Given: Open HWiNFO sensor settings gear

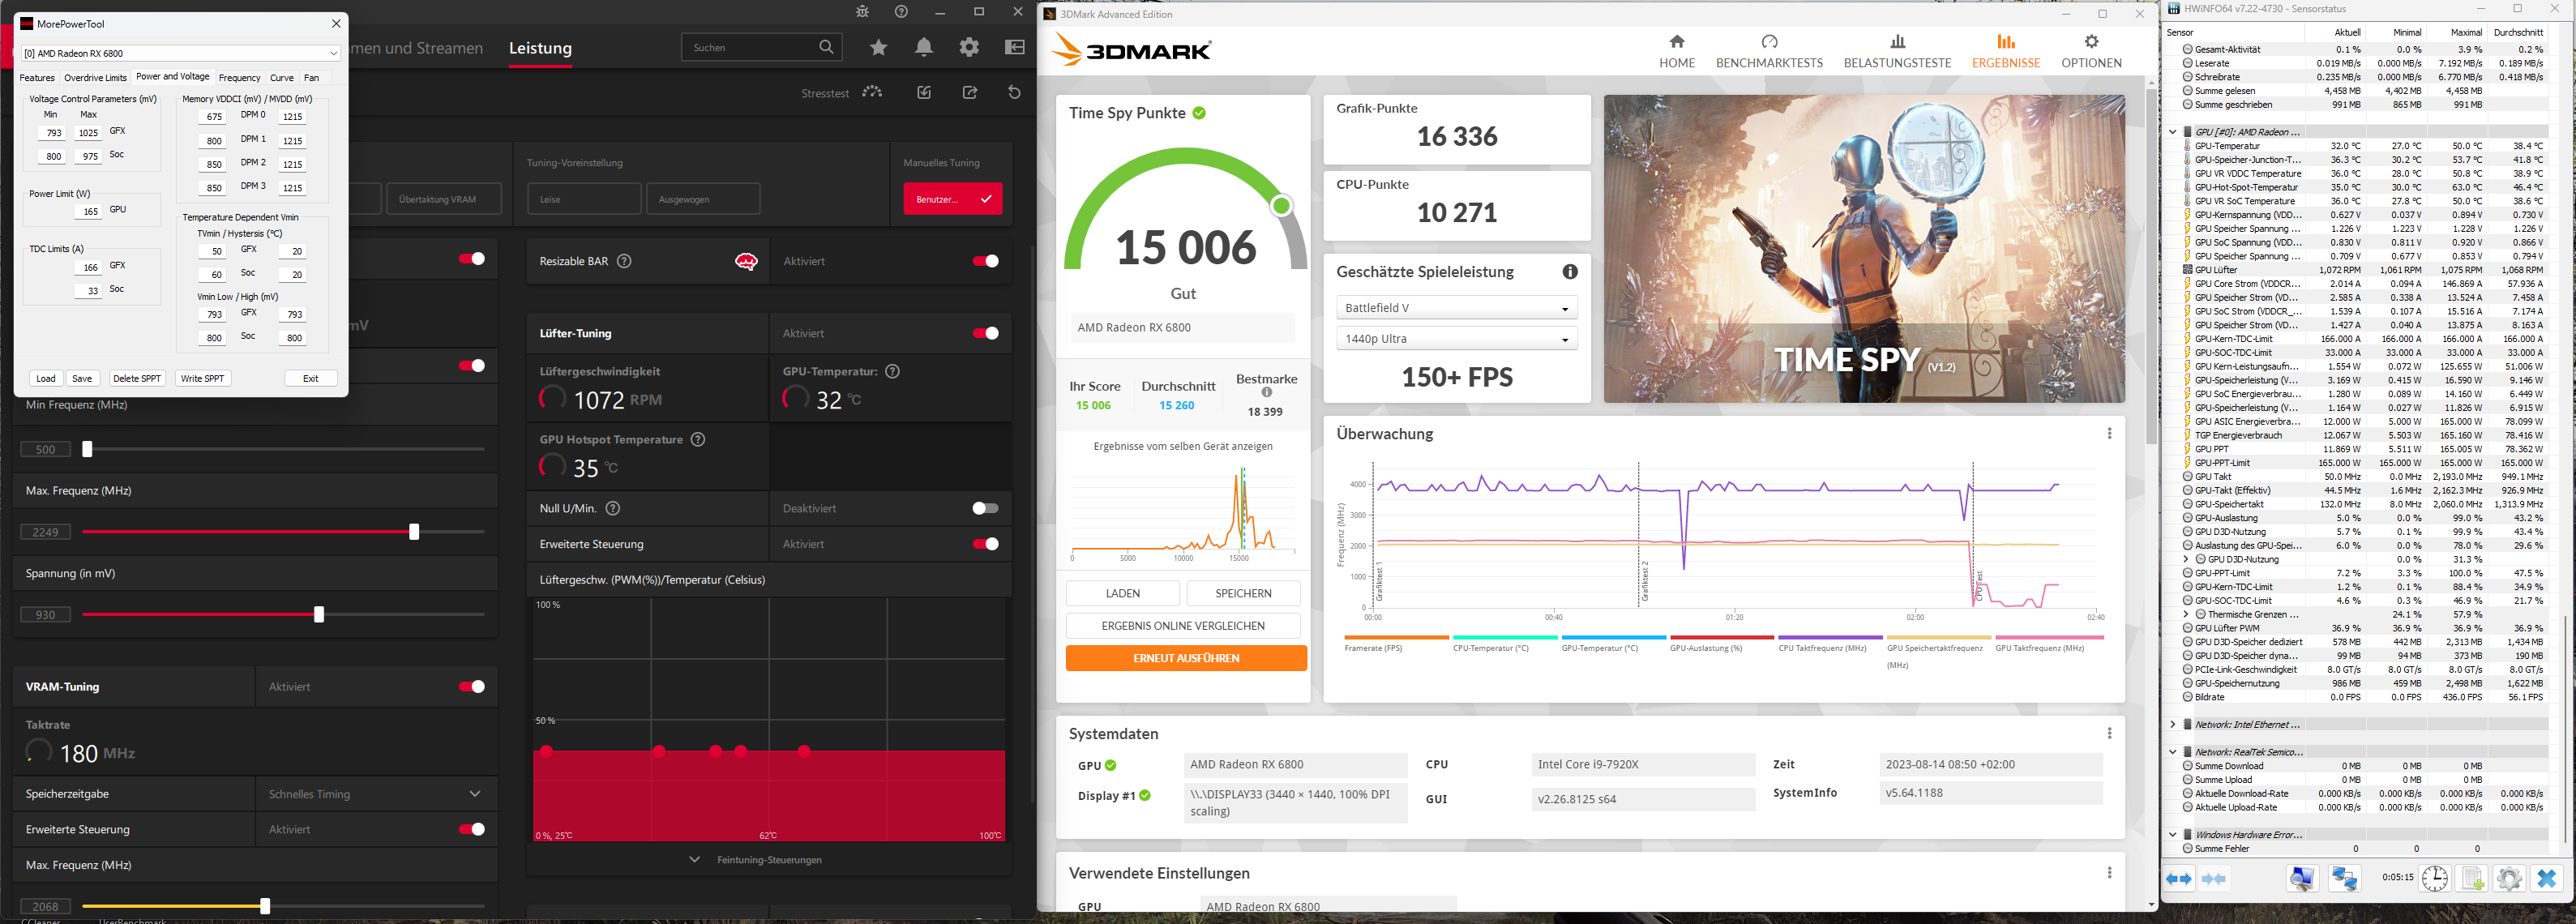Looking at the screenshot, I should [x=2508, y=879].
